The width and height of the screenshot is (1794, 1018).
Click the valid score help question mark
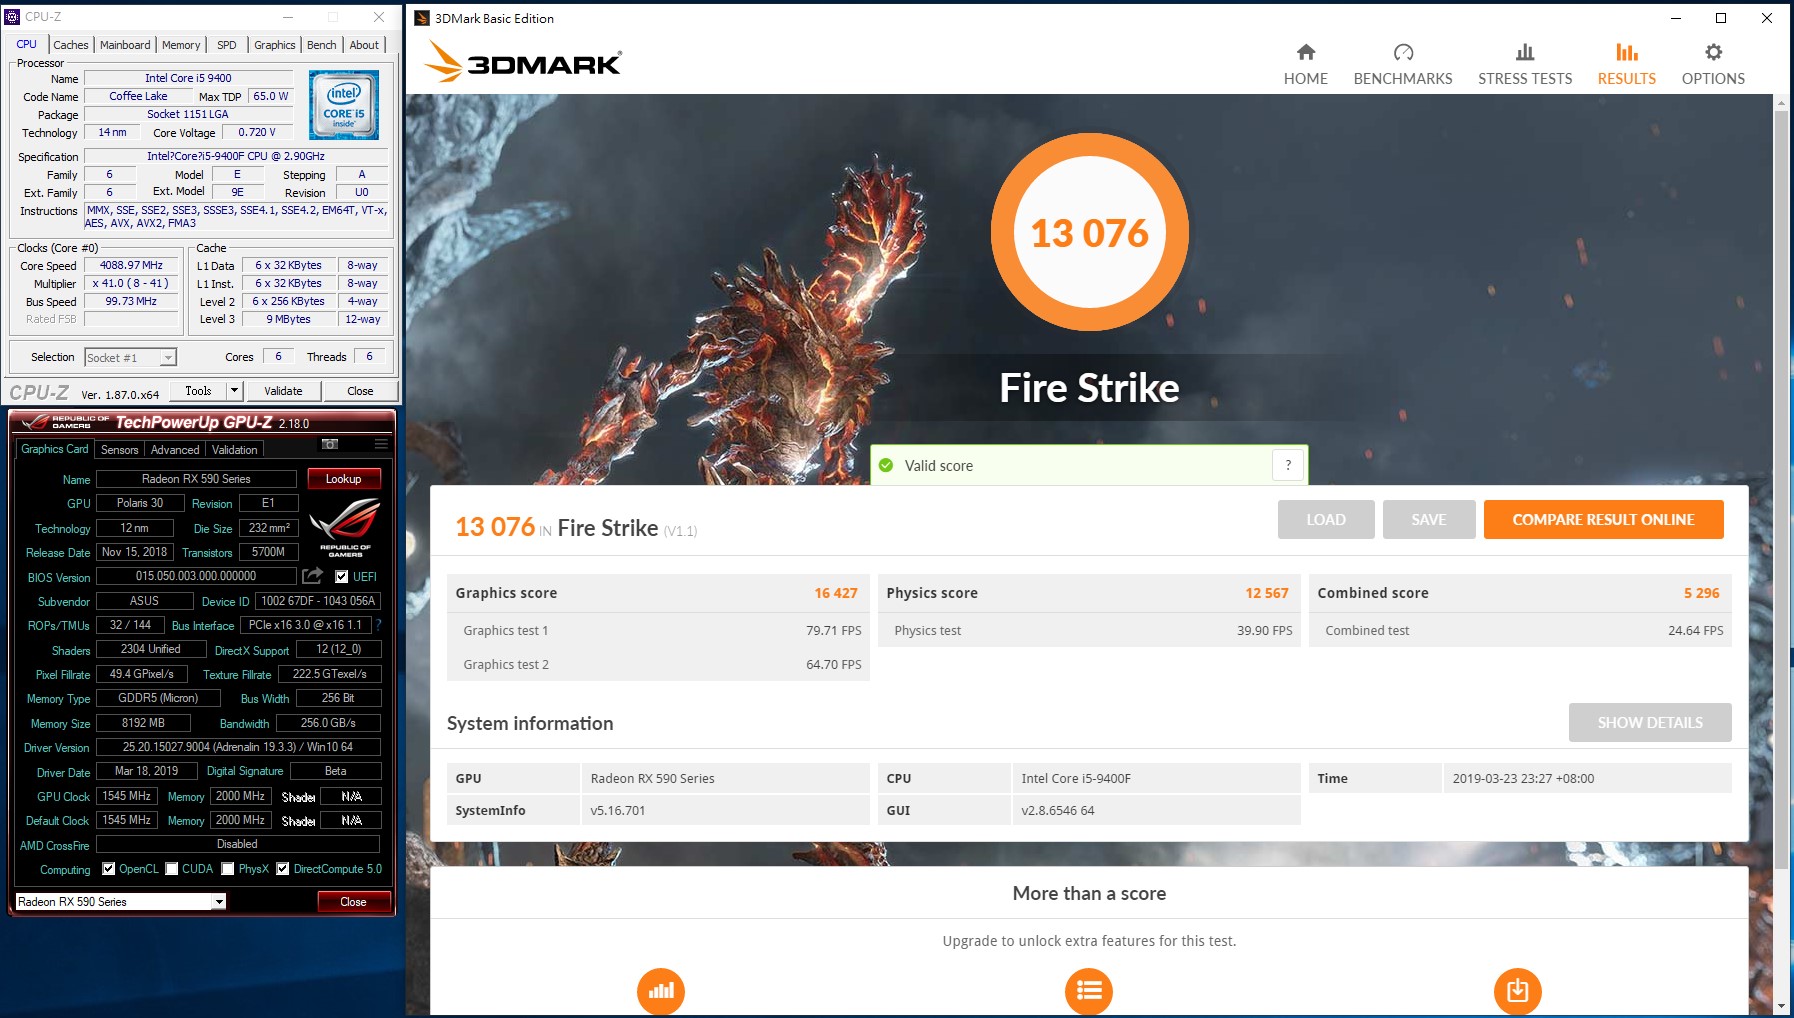[1288, 465]
